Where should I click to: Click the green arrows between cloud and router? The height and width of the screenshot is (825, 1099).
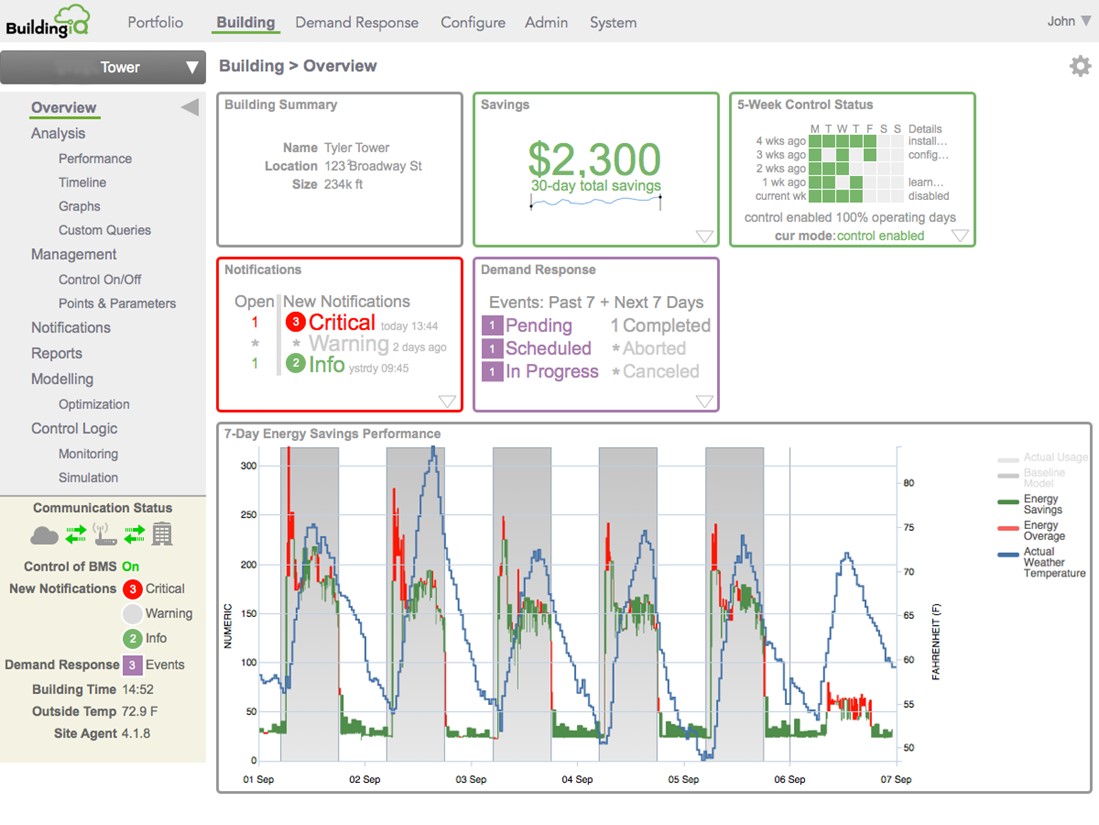pyautogui.click(x=76, y=534)
